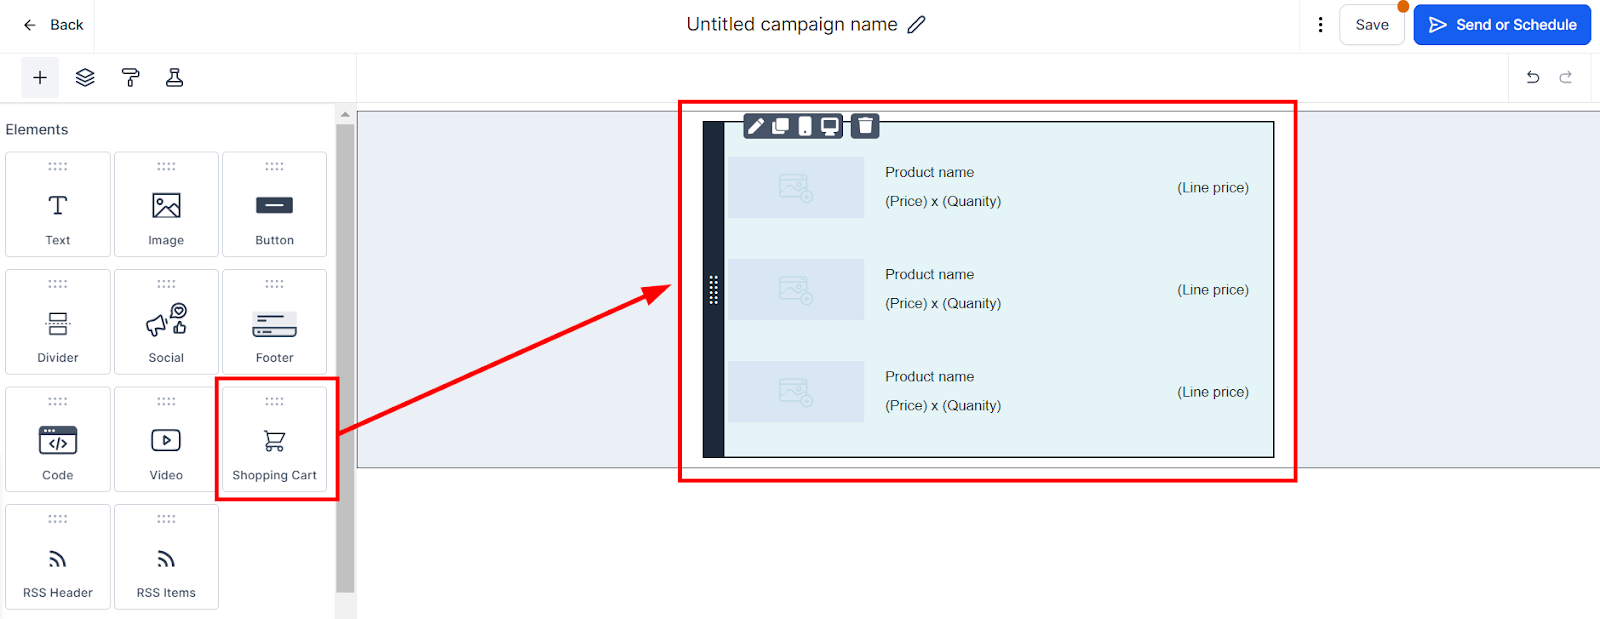Open the three-dot more options menu

click(1320, 24)
